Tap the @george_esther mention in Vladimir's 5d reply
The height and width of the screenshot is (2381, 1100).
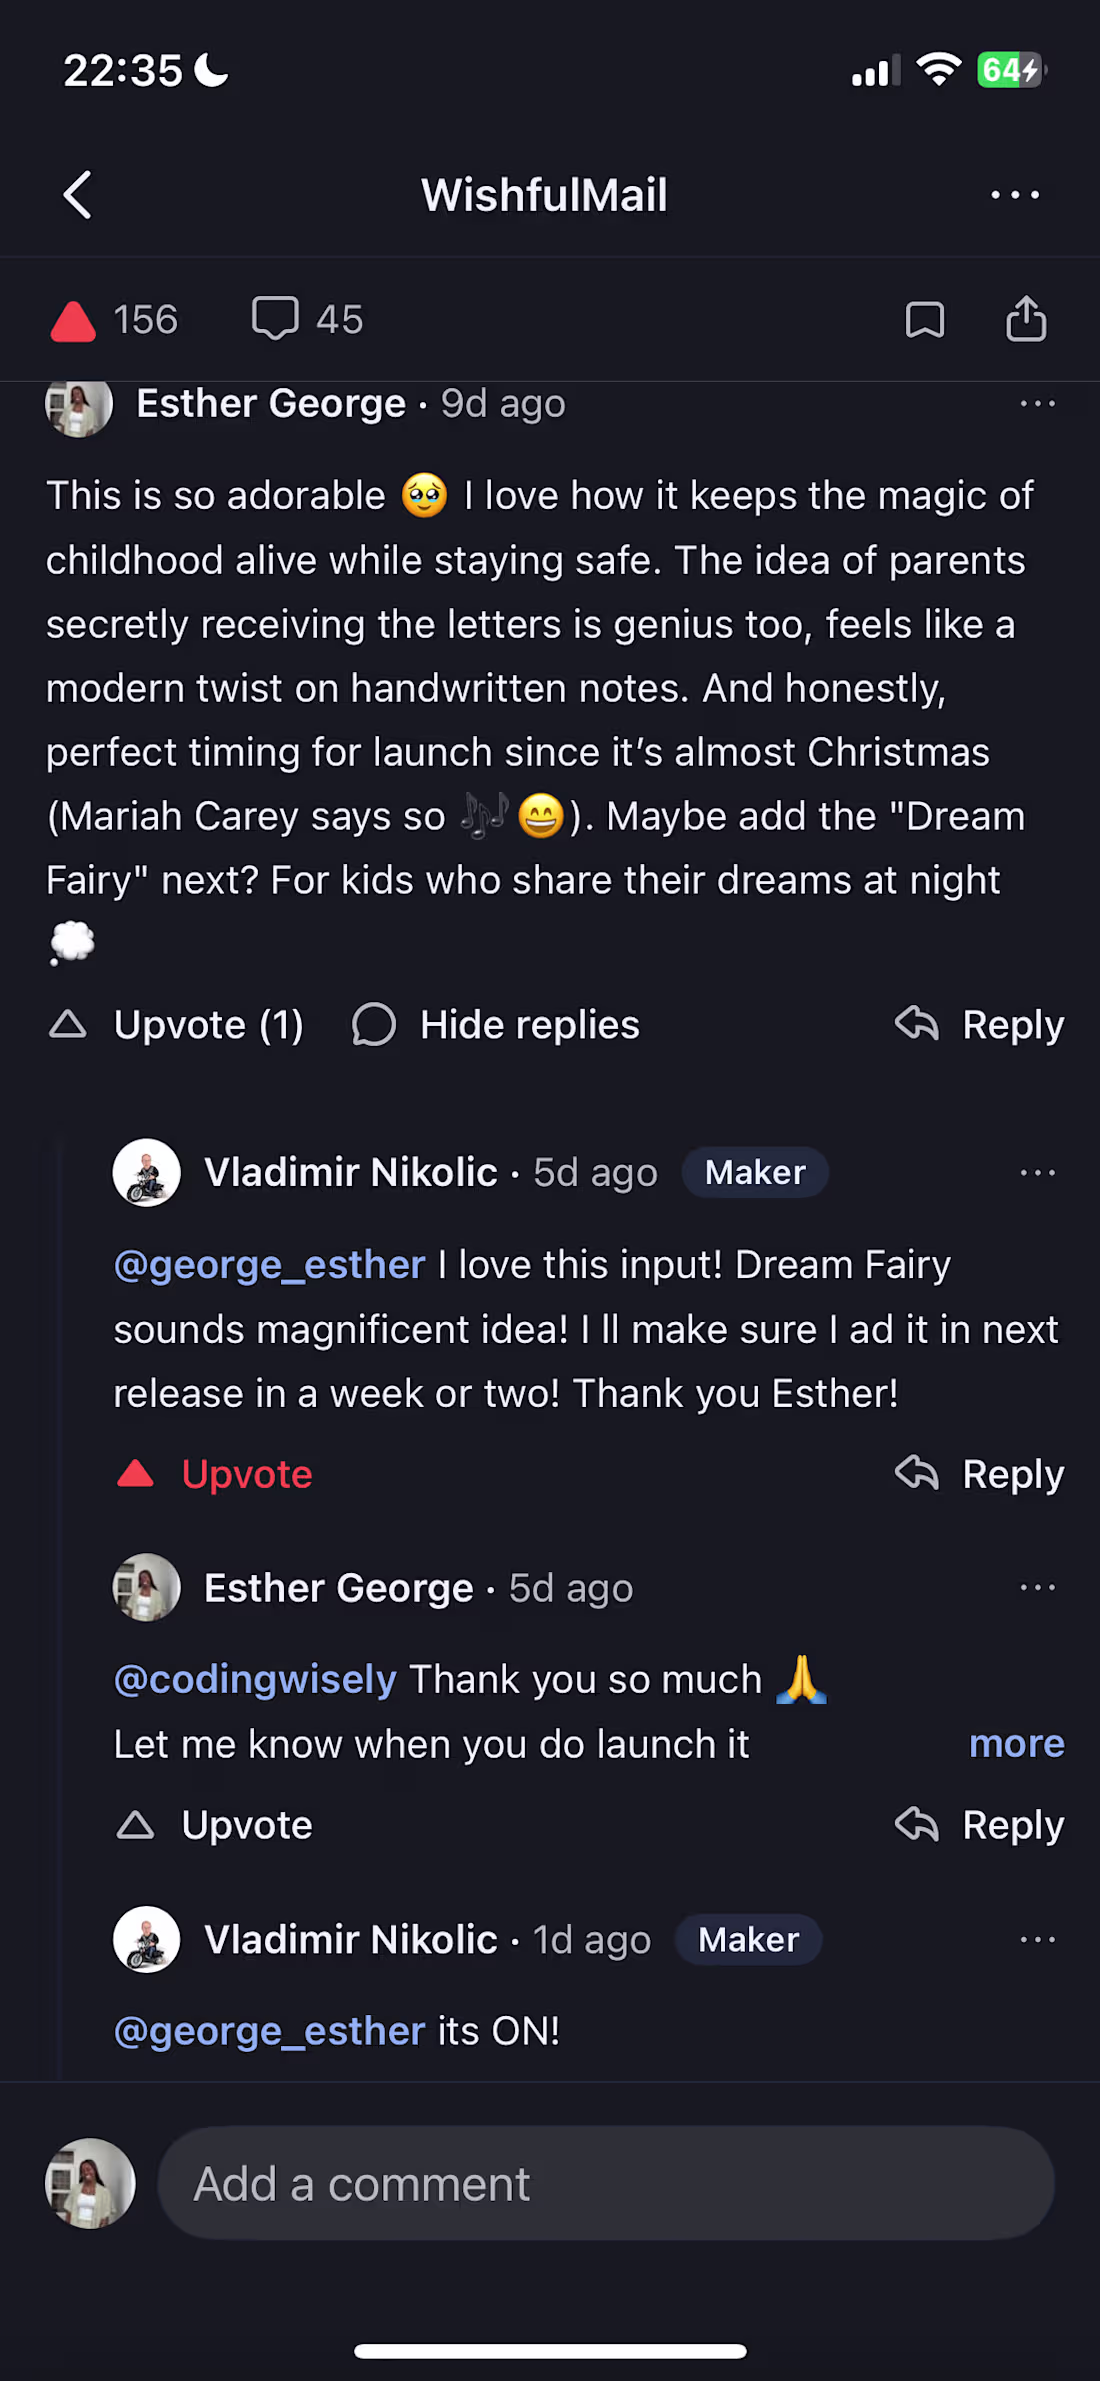coord(270,1266)
